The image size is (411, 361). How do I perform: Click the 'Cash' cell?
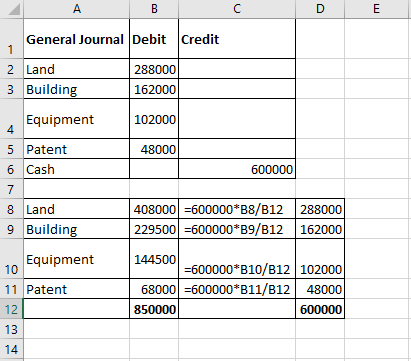point(77,169)
